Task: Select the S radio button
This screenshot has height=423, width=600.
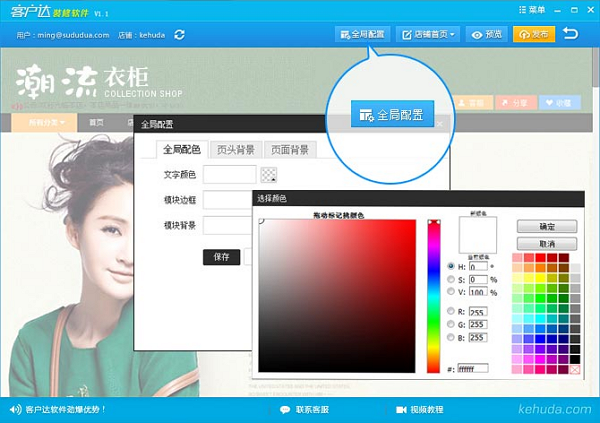Action: pyautogui.click(x=451, y=279)
